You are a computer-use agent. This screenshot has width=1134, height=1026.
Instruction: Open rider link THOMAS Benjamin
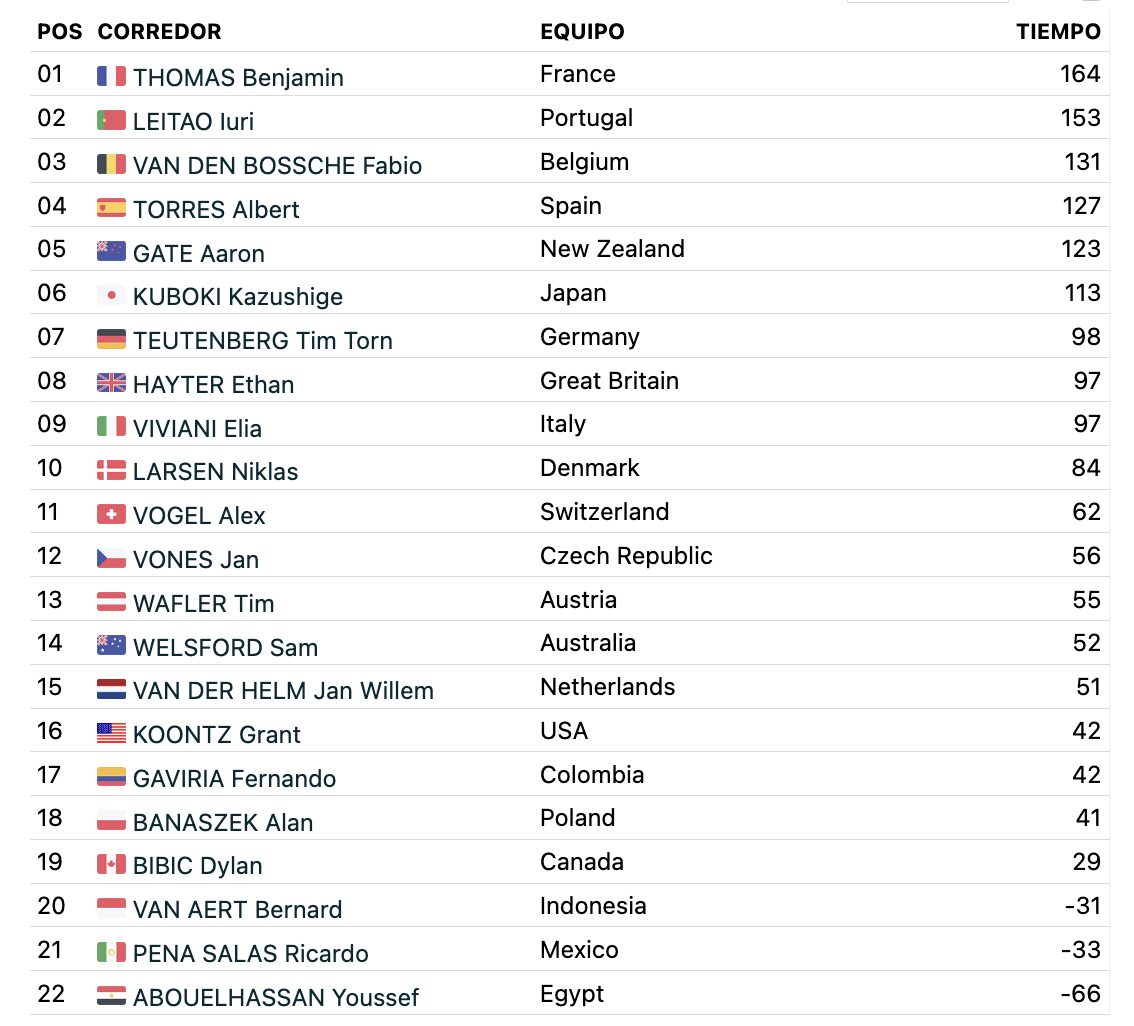(x=238, y=77)
